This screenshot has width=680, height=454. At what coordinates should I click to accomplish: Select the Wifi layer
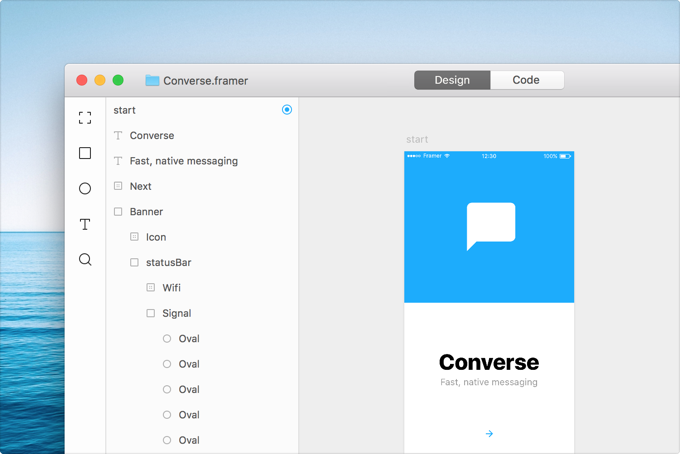(202, 287)
